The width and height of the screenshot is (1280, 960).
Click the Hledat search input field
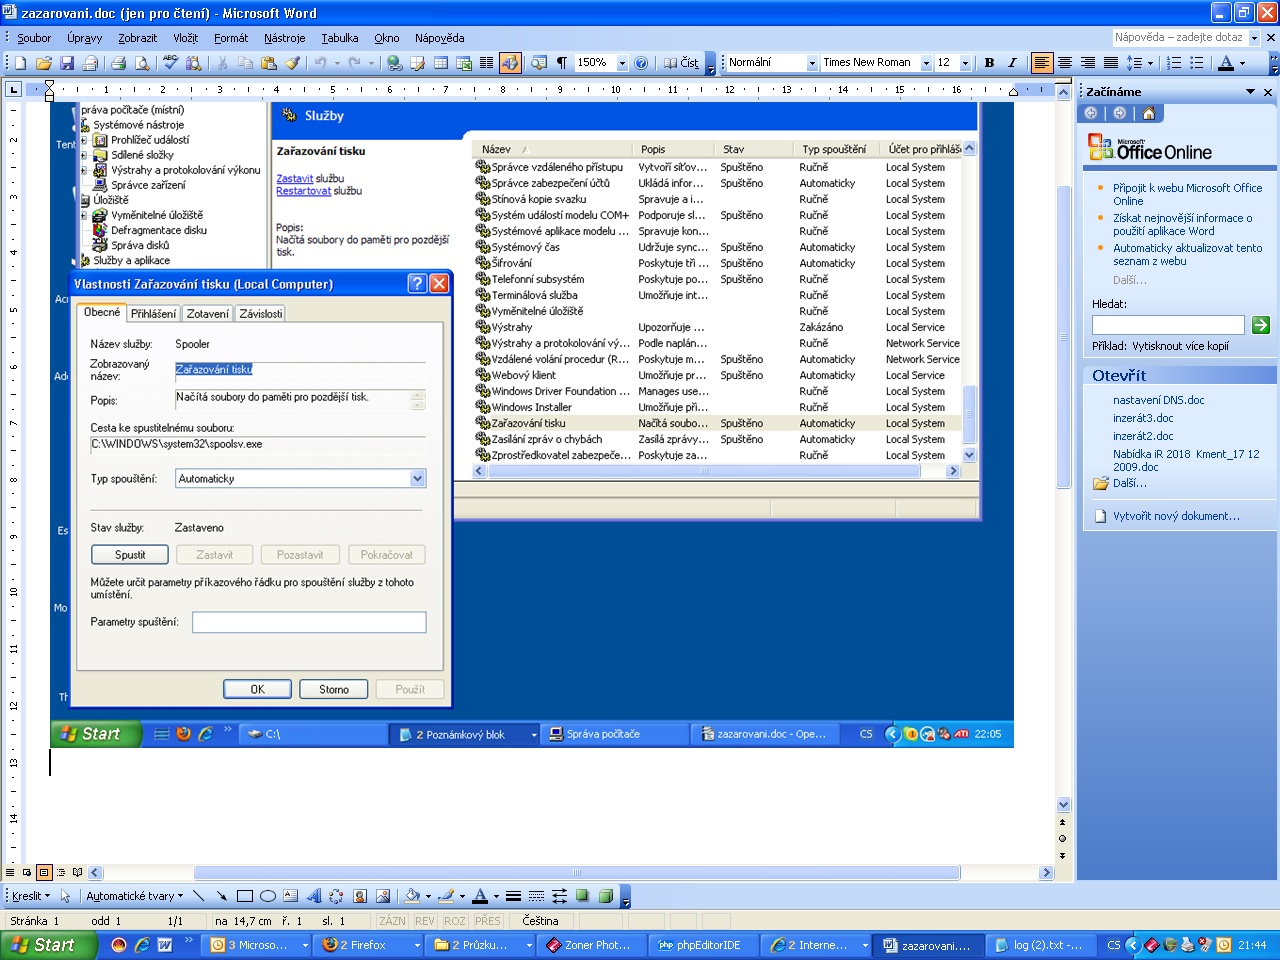[1167, 325]
